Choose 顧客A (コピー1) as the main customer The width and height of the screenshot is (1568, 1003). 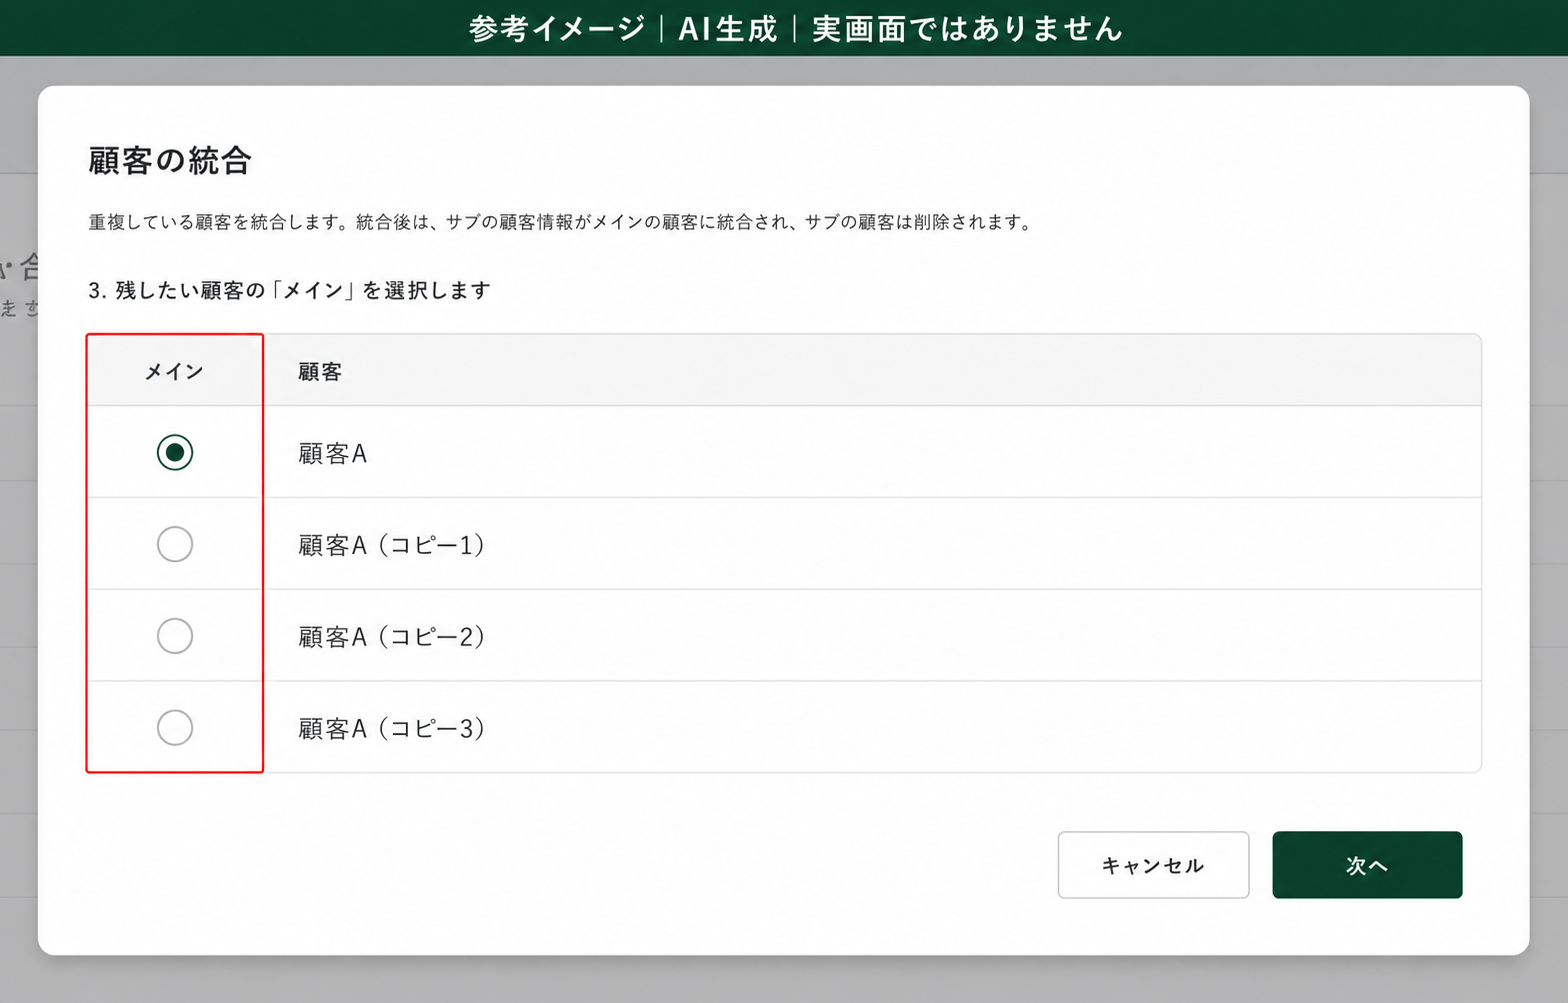(175, 544)
